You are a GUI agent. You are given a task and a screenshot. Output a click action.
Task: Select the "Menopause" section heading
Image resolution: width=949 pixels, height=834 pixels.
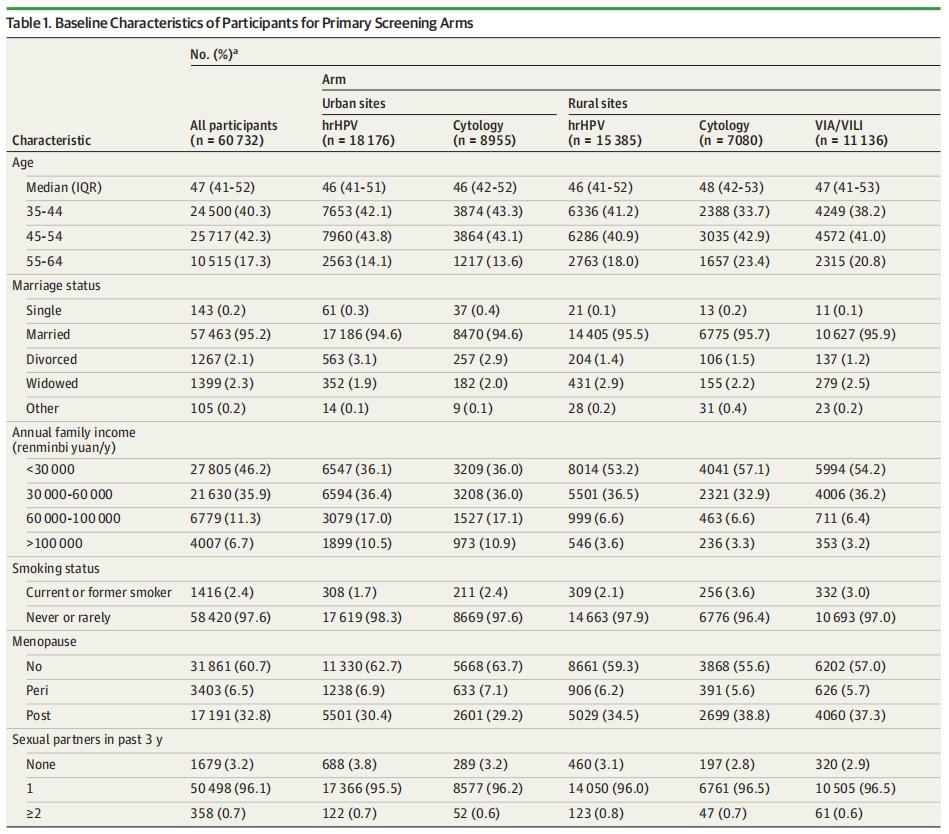tap(42, 642)
